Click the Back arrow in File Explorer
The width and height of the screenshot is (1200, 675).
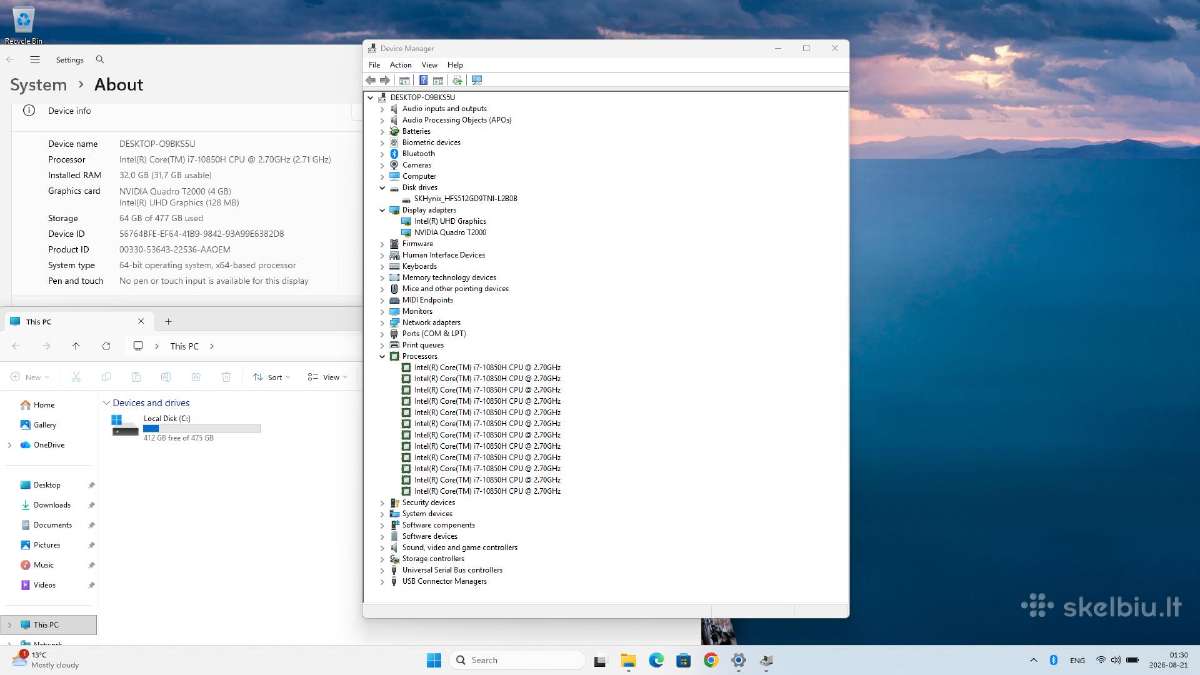pos(16,346)
